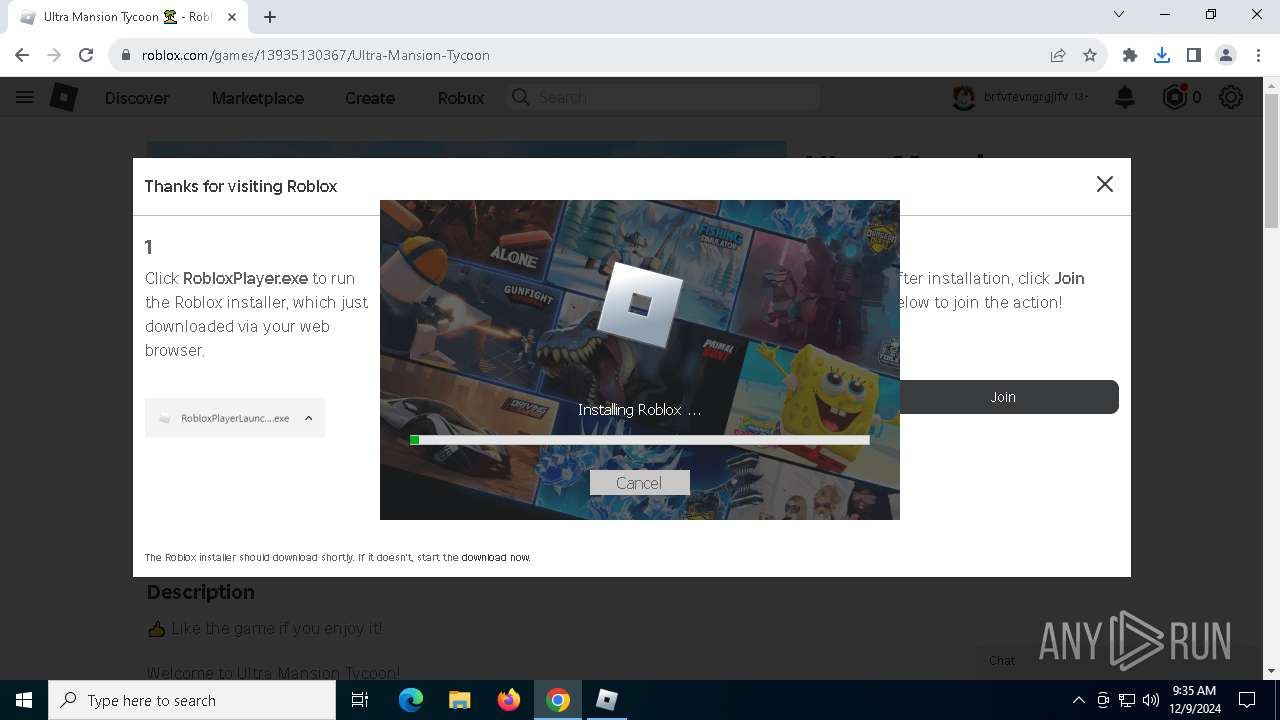Open a new browser tab

(x=270, y=17)
